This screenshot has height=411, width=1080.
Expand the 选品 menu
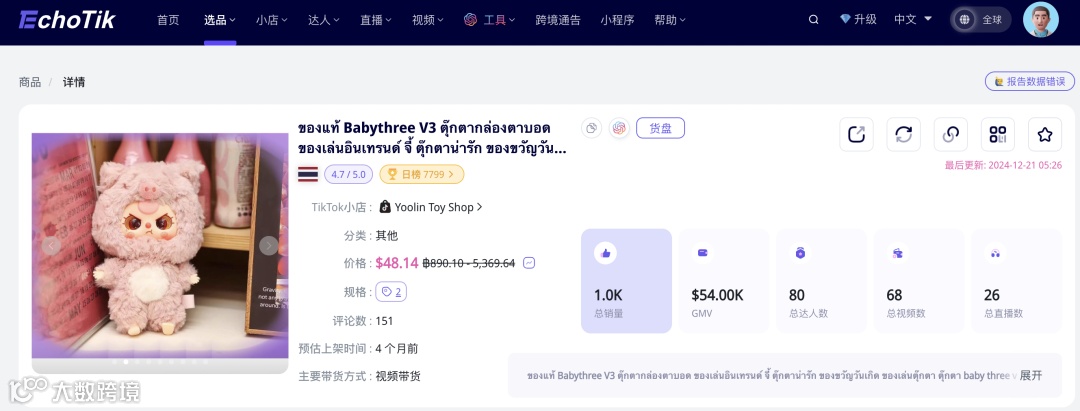220,21
